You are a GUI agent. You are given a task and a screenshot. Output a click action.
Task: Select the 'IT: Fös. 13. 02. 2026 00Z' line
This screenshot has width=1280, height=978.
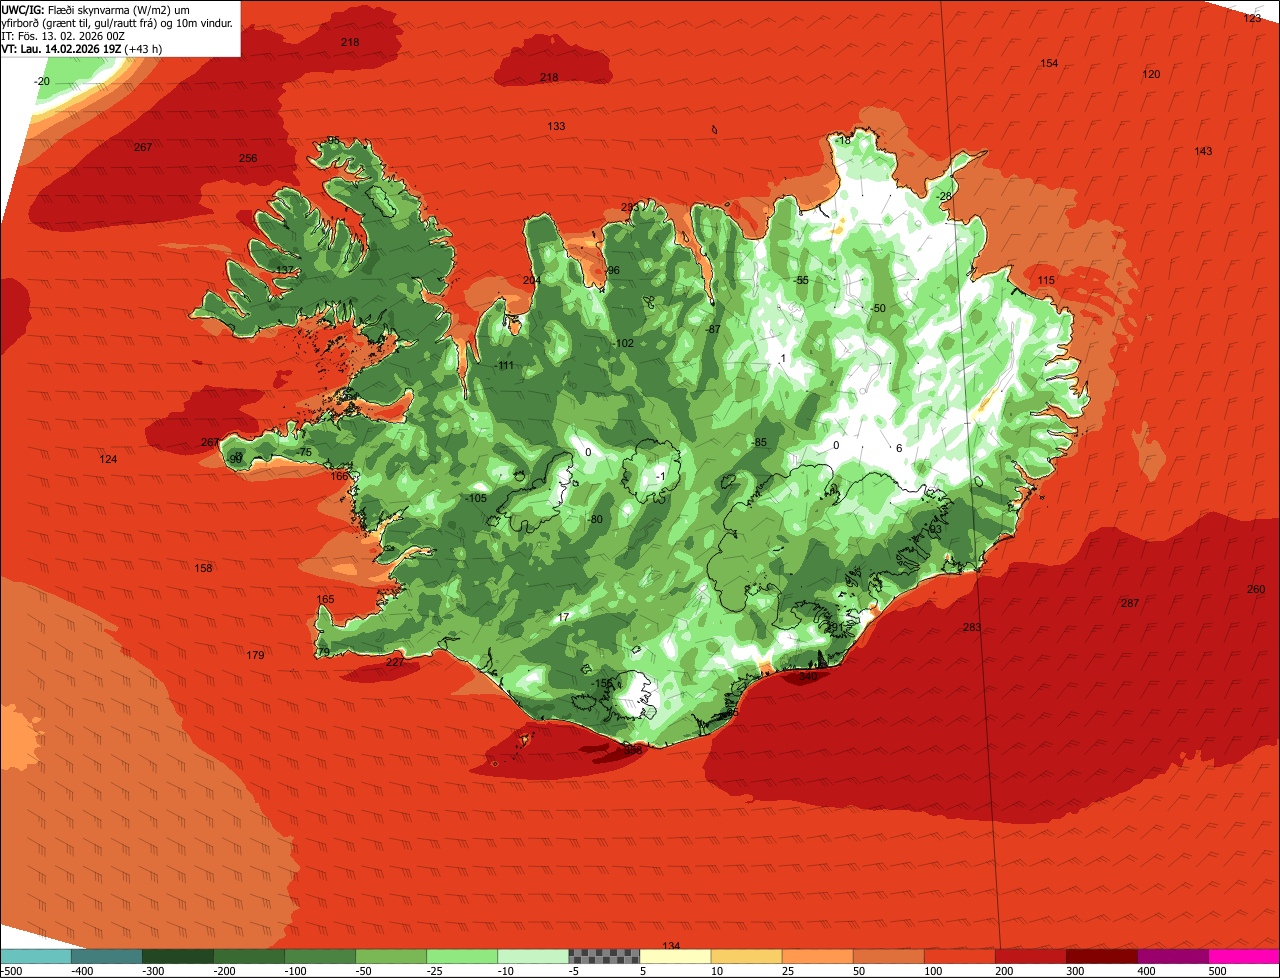coord(63,35)
